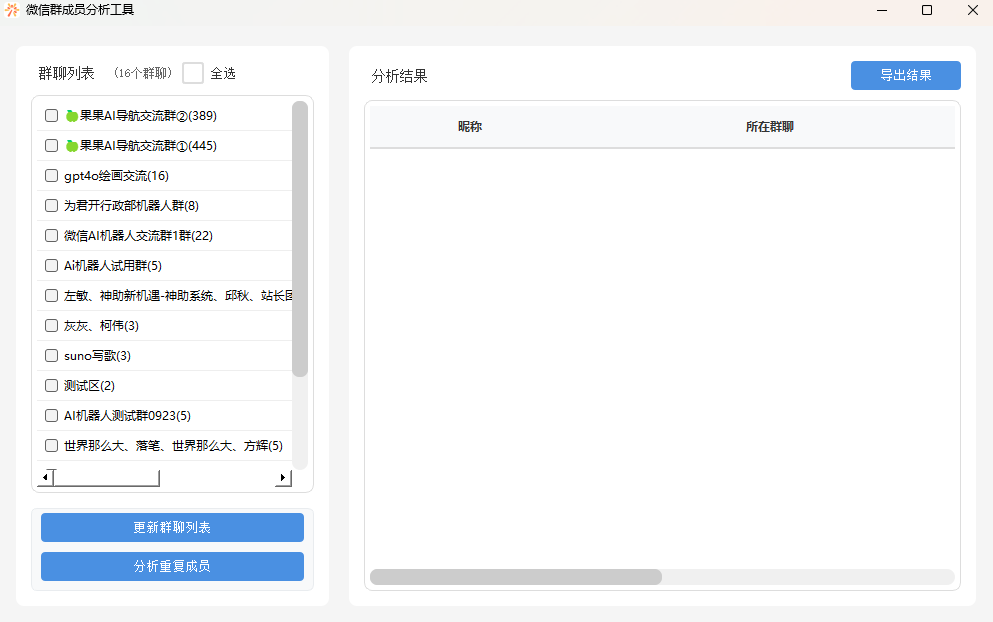Click the green apple icon in 交流群②
This screenshot has width=993, height=622.
tap(72, 115)
